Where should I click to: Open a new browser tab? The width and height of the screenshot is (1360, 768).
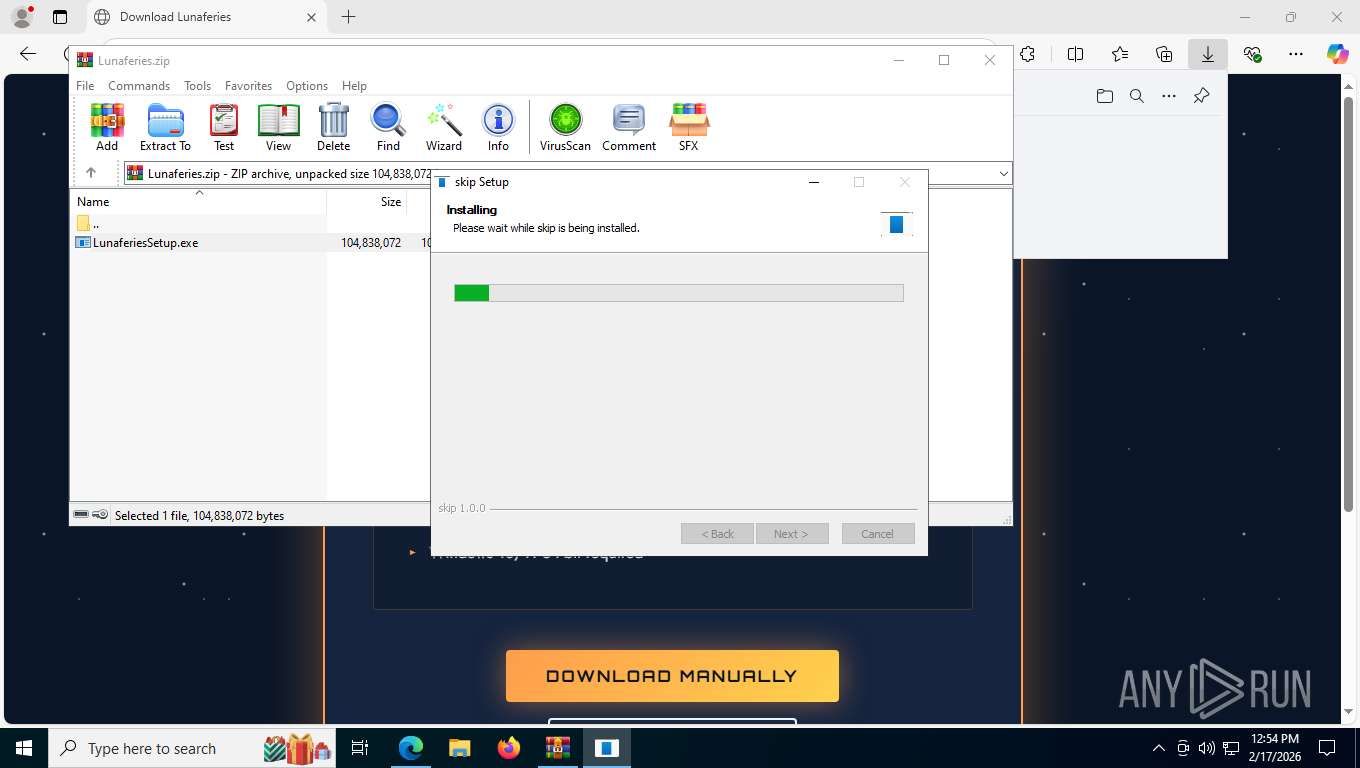pos(348,17)
